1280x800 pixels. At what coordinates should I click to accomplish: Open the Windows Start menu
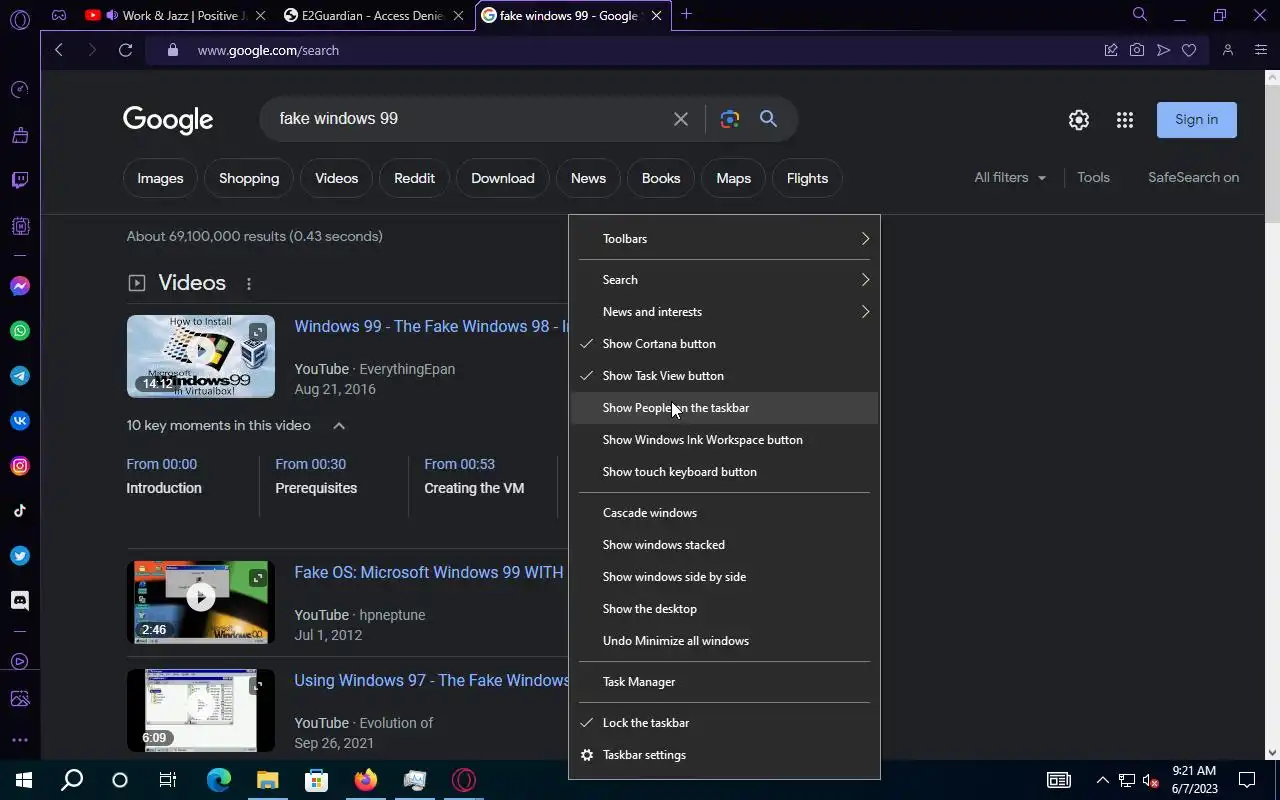pyautogui.click(x=24, y=780)
